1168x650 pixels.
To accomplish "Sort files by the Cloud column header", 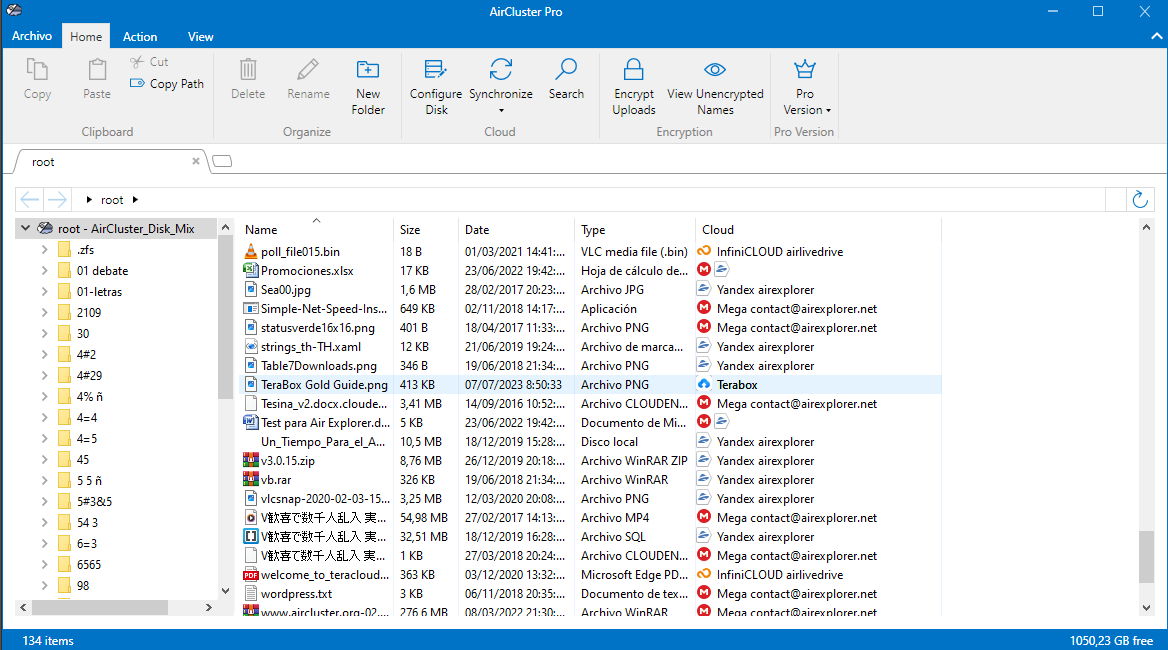I will (718, 230).
